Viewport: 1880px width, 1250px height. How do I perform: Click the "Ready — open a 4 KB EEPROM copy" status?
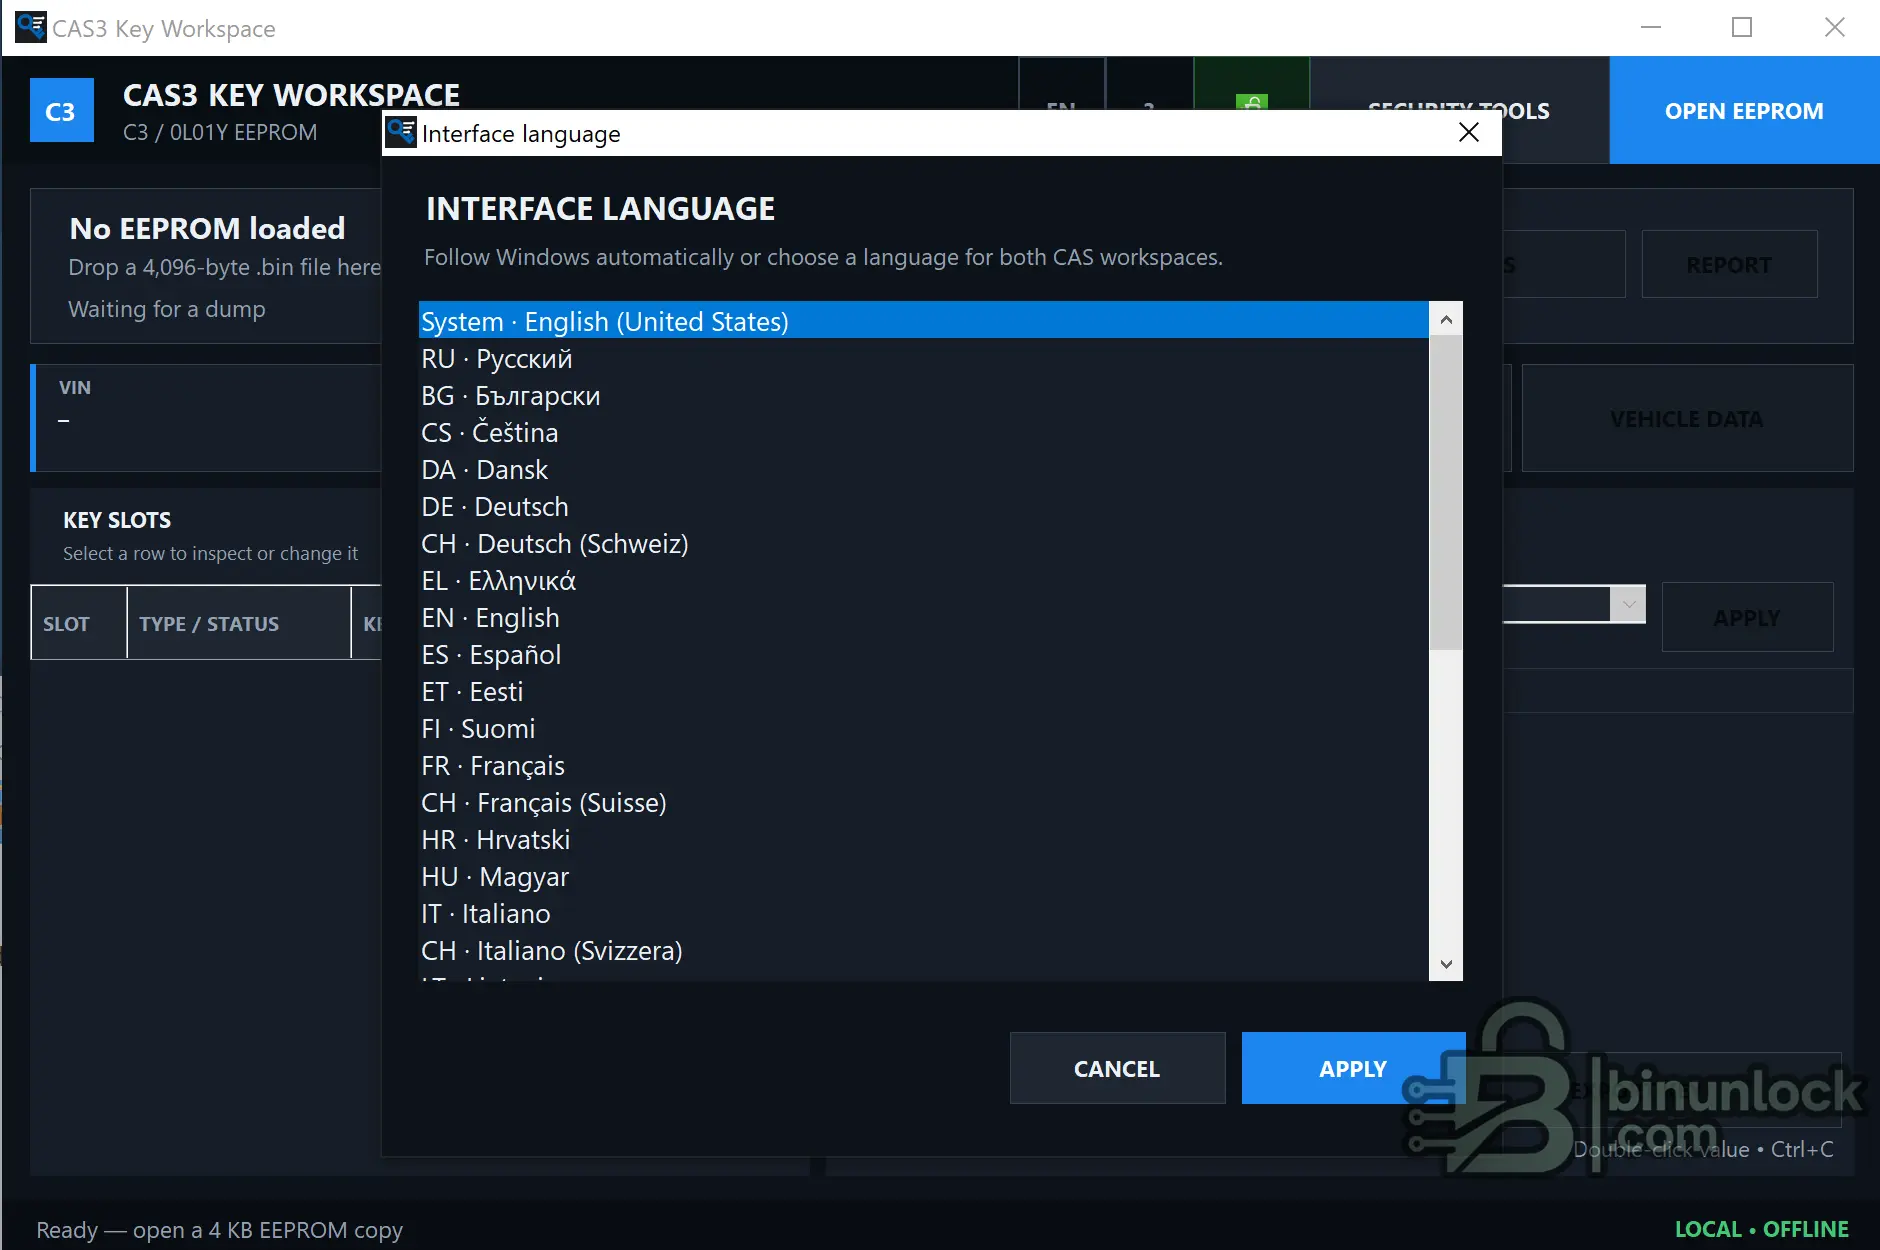pyautogui.click(x=219, y=1229)
